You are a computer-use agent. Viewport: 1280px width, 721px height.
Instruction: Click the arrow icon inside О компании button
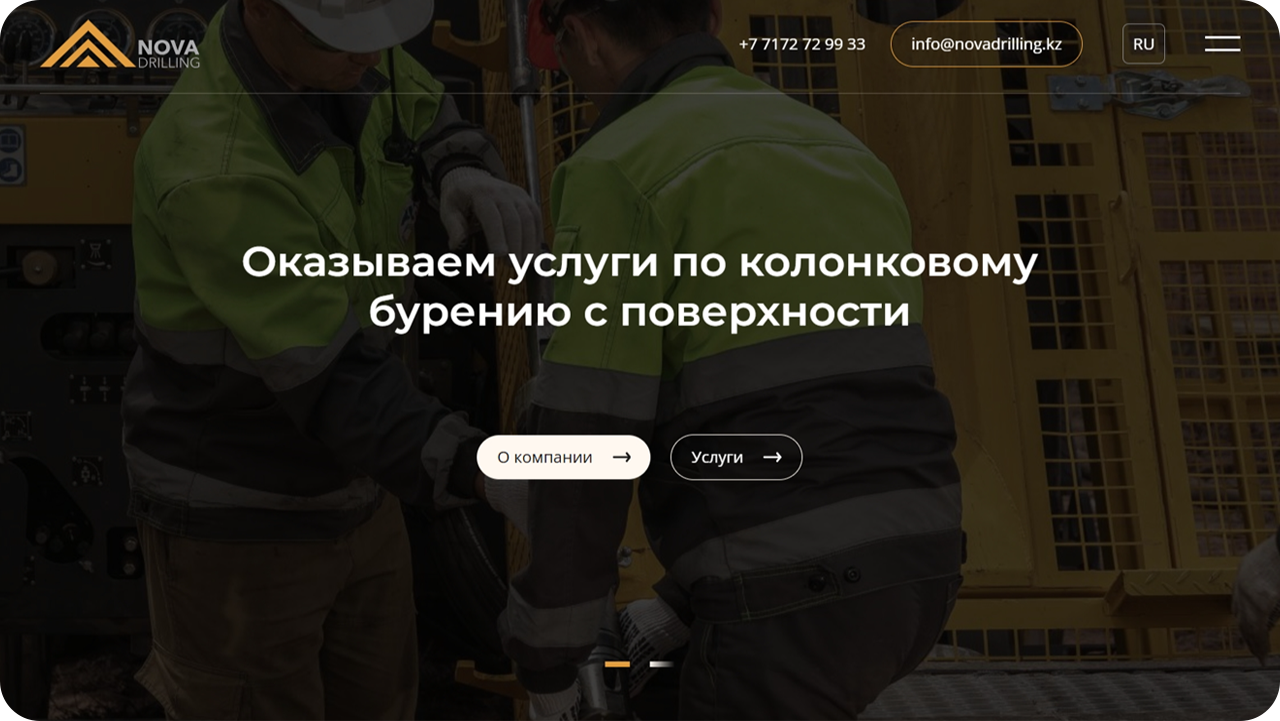coord(622,457)
